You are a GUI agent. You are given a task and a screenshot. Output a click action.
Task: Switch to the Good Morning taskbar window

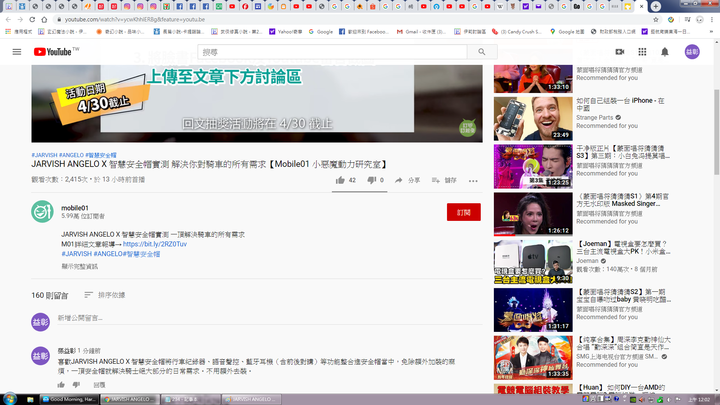(69, 399)
